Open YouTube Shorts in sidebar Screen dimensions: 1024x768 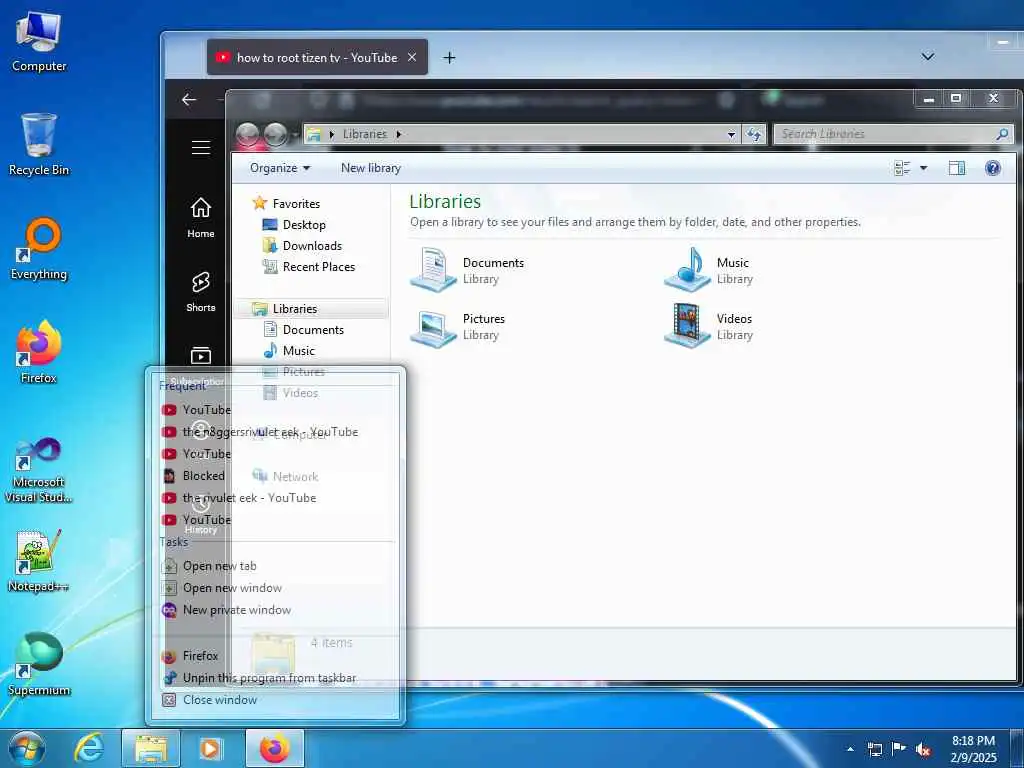coord(200,292)
